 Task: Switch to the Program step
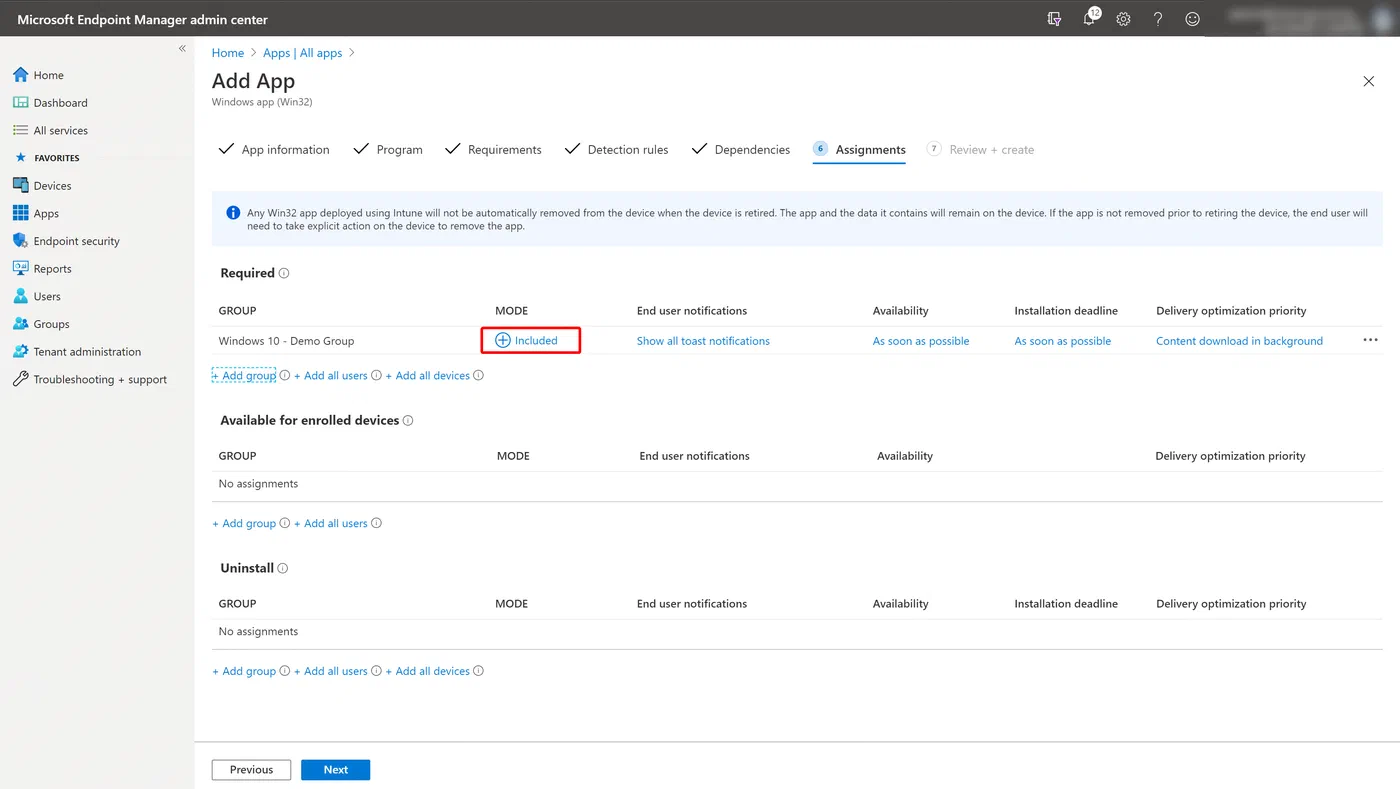(388, 150)
